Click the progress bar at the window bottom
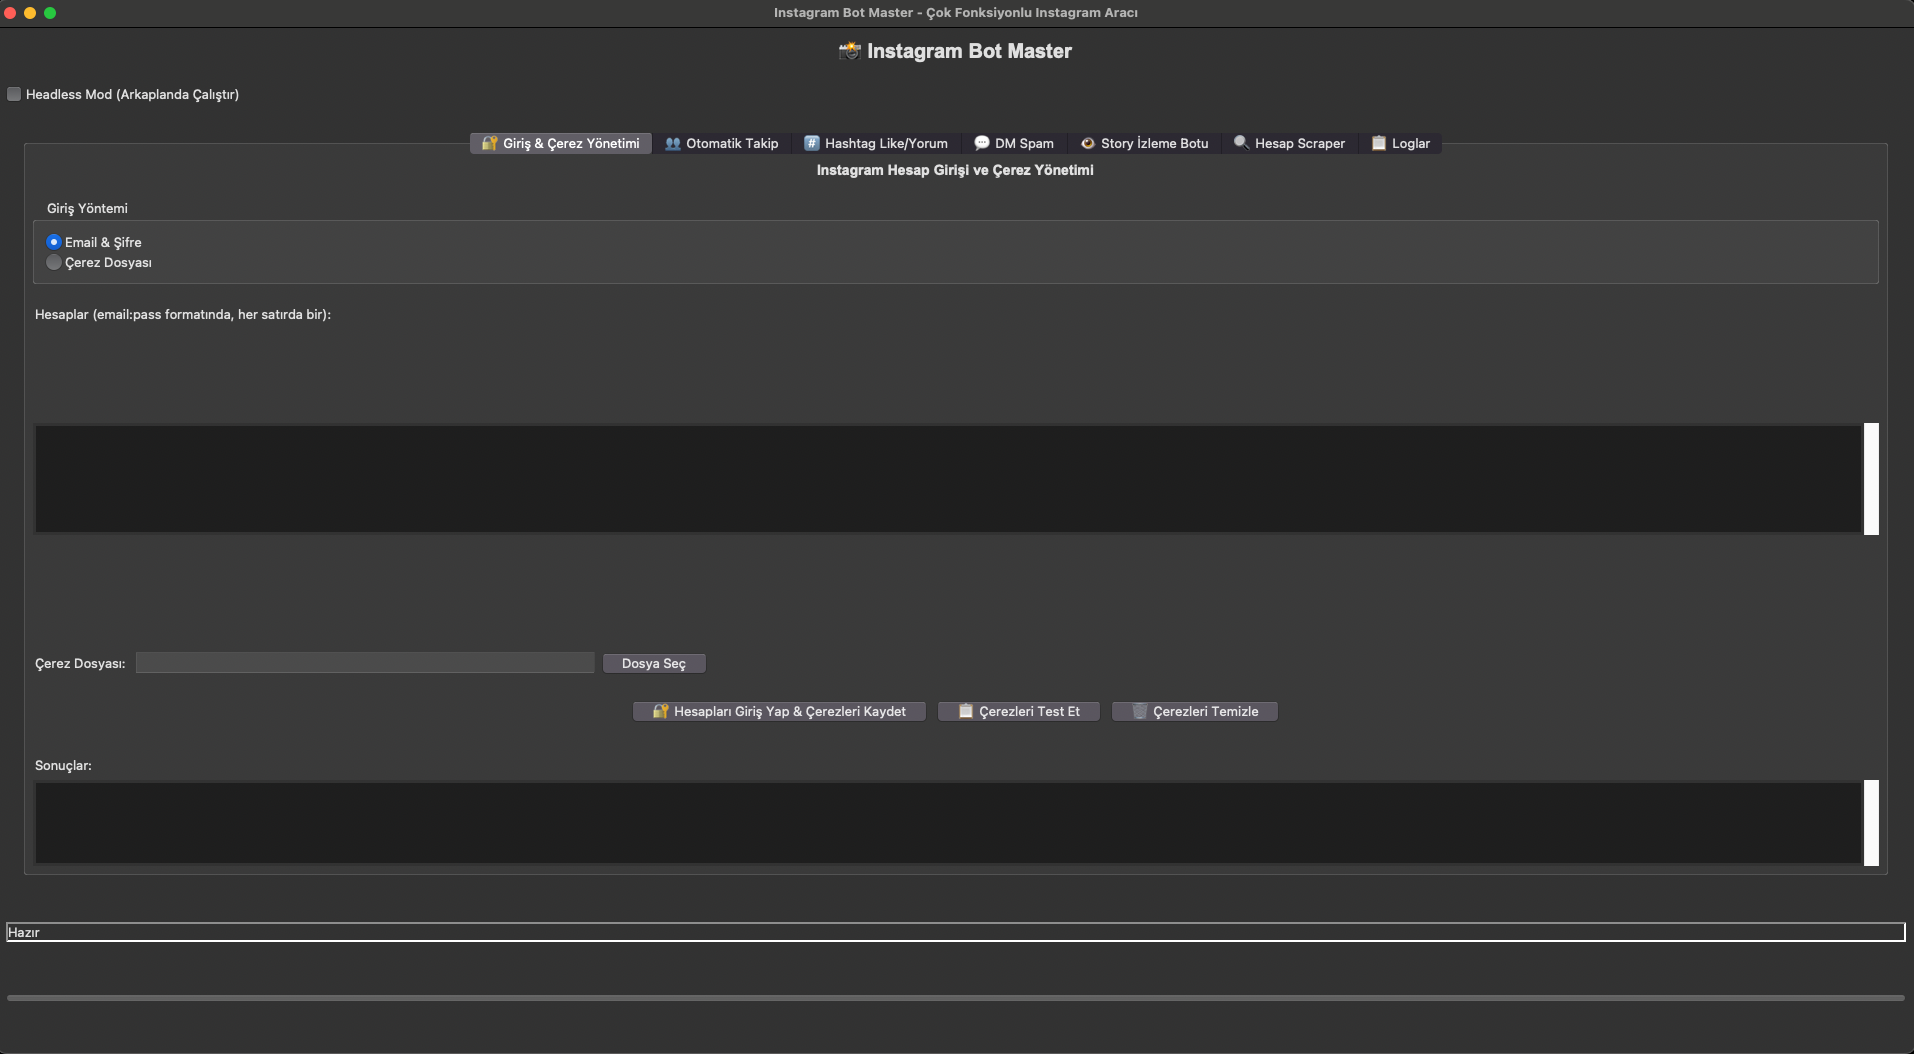 click(x=956, y=998)
